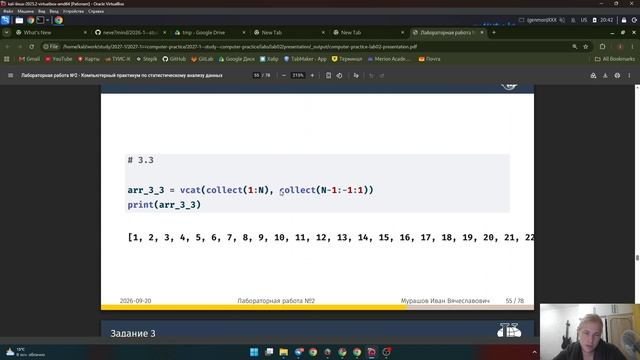Switch to the GitHub repository tab
The image size is (640, 360).
130,32
